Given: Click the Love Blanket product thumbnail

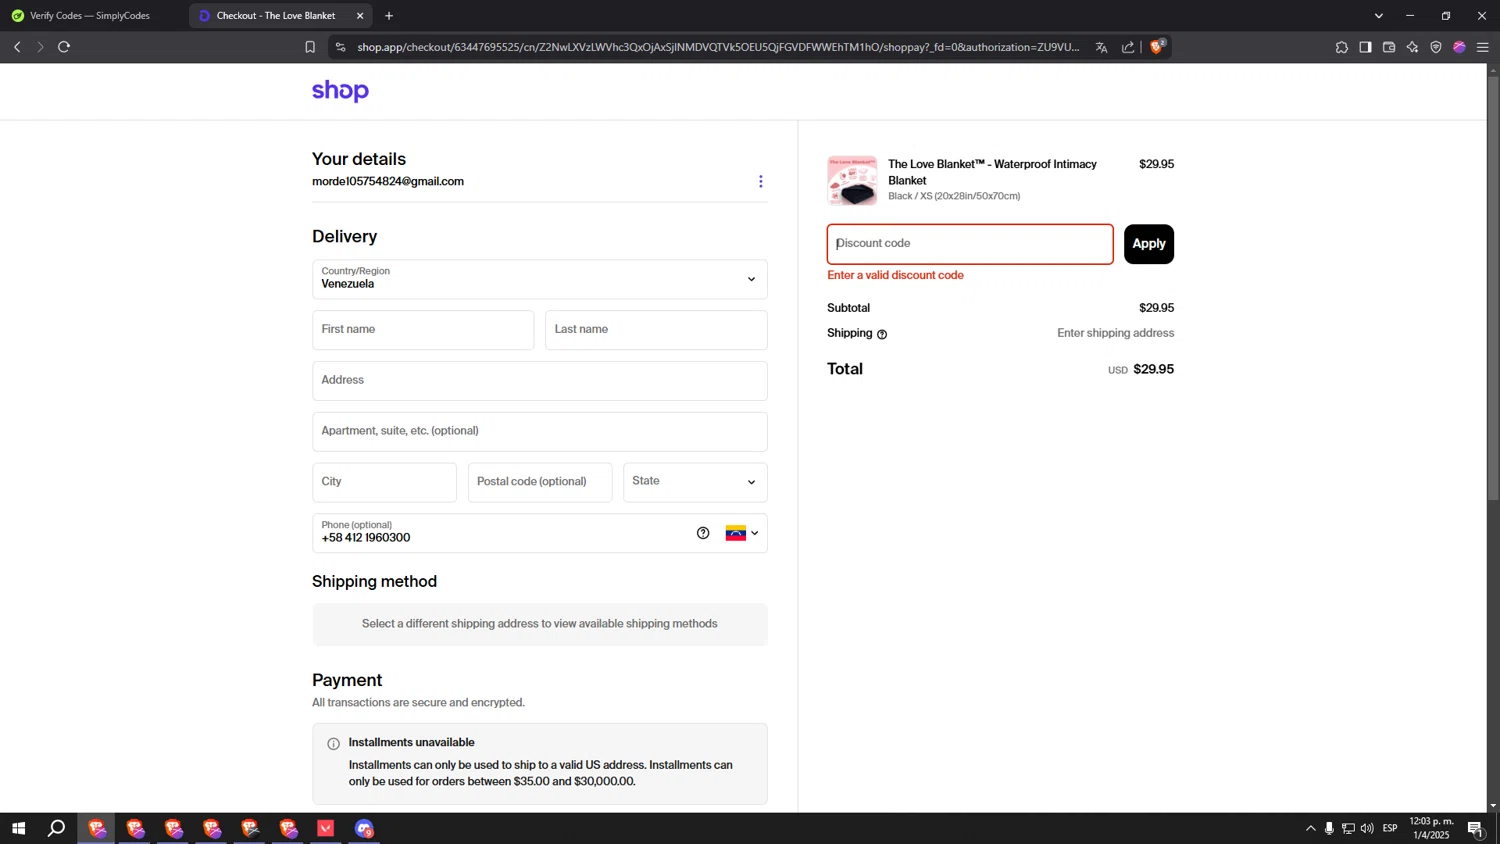Looking at the screenshot, I should tap(852, 180).
